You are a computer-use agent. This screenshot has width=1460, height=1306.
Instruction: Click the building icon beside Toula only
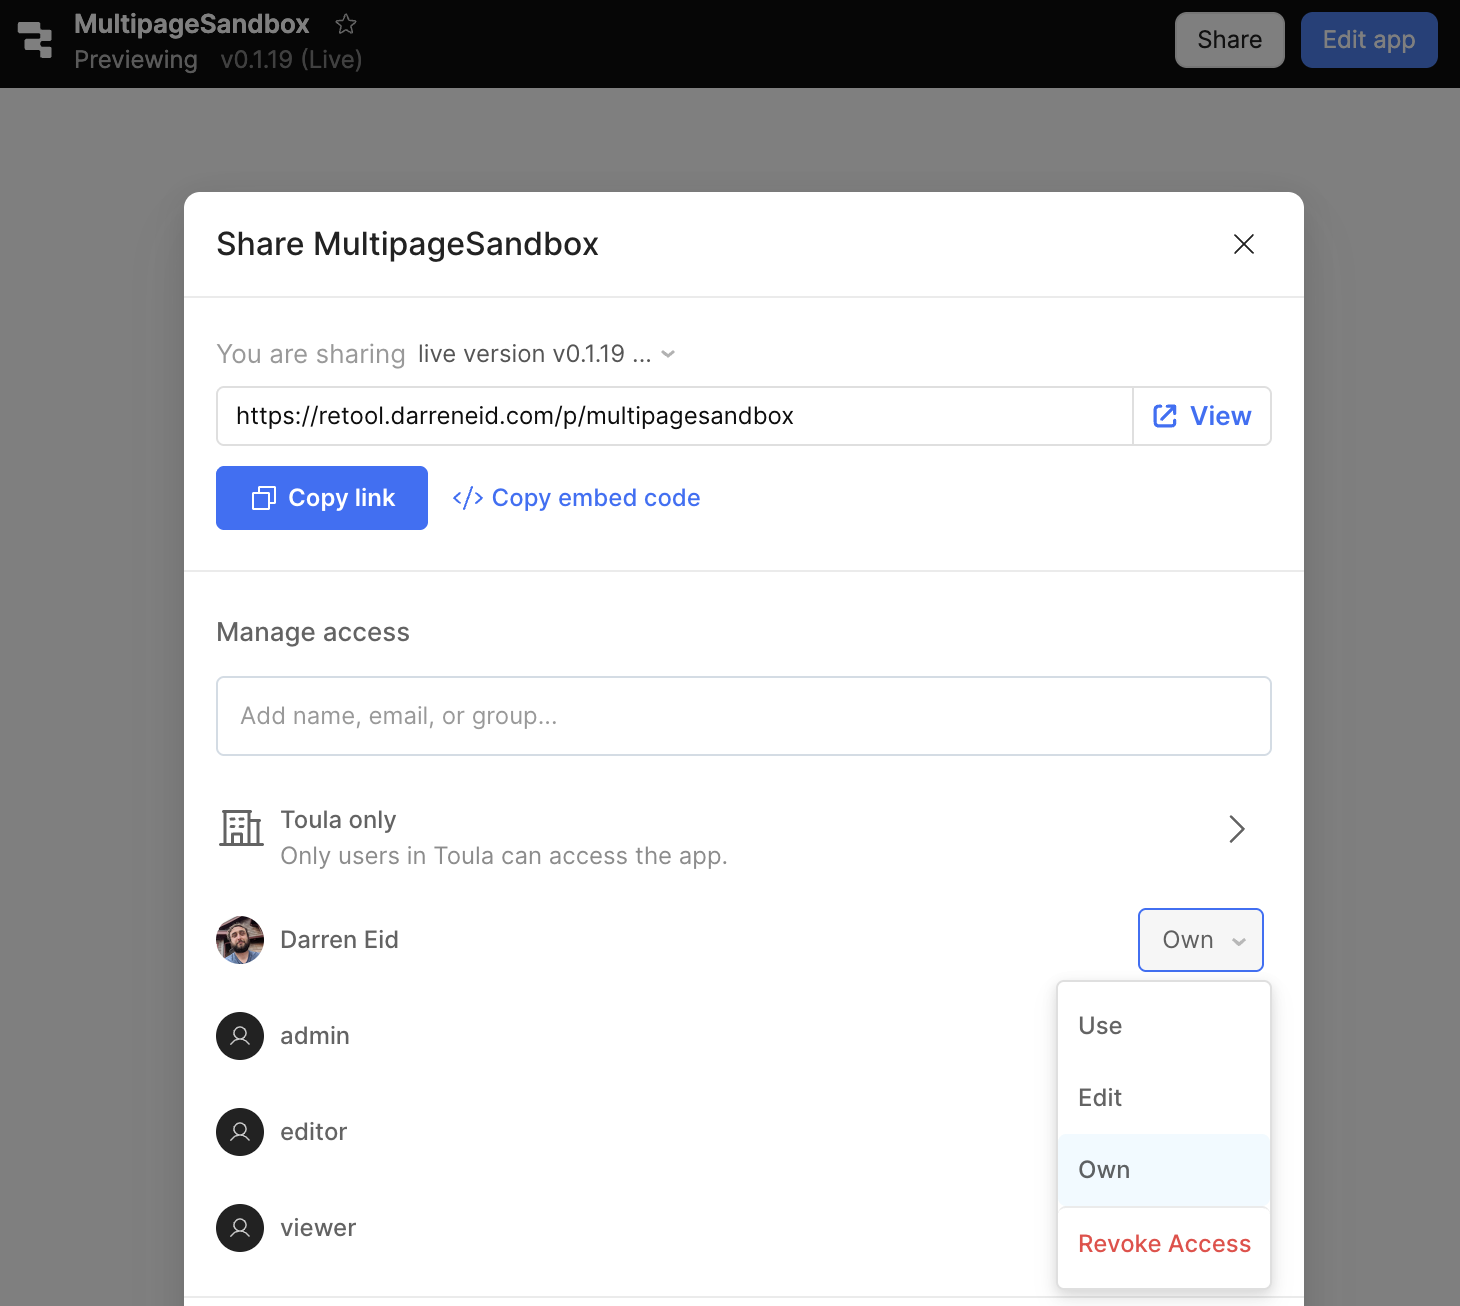tap(241, 828)
